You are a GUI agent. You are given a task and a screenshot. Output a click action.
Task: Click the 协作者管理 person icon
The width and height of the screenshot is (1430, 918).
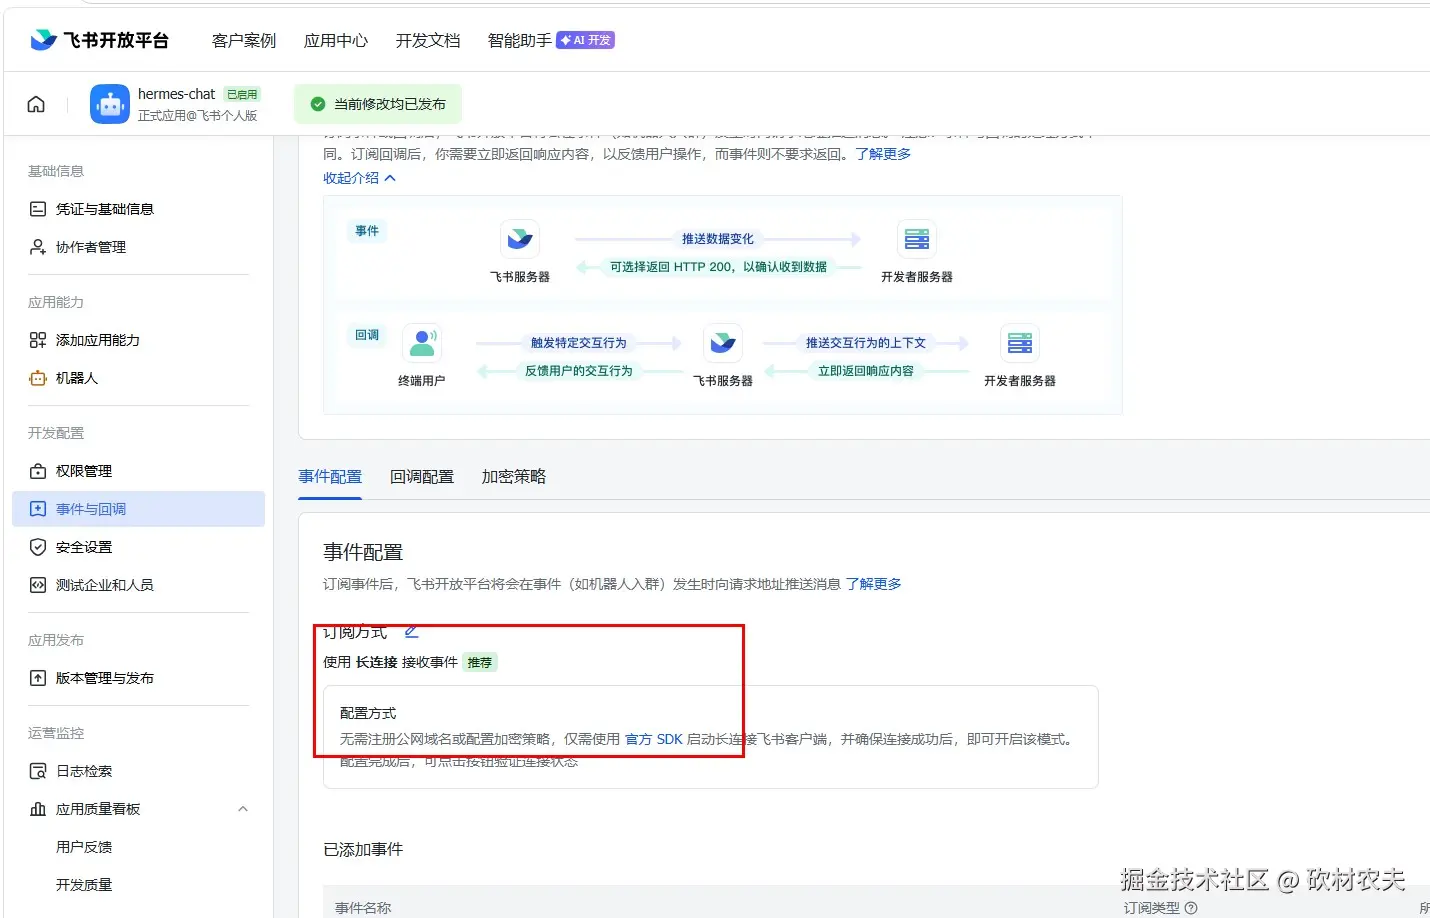coord(38,247)
